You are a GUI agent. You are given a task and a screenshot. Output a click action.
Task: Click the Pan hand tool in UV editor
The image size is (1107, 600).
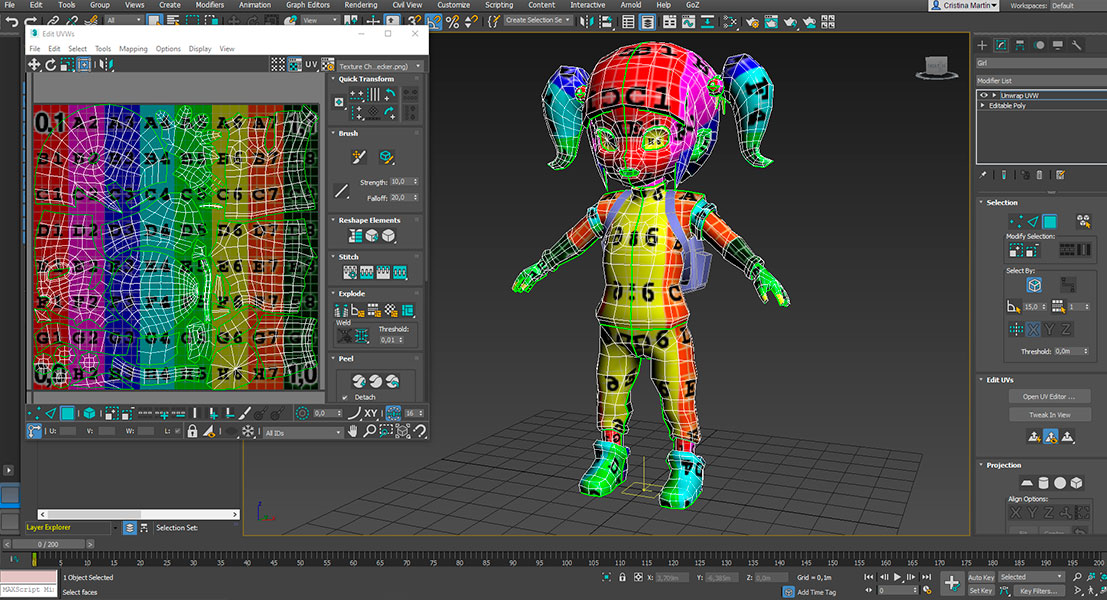pyautogui.click(x=353, y=432)
